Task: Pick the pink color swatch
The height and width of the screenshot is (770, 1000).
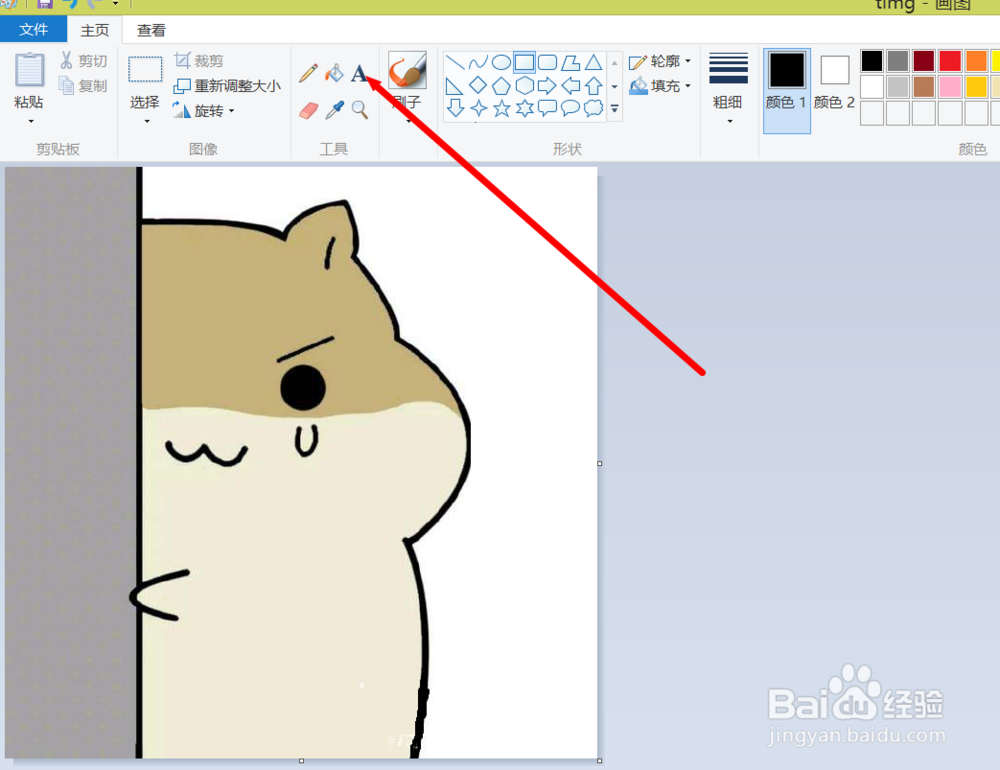Action: pos(950,87)
